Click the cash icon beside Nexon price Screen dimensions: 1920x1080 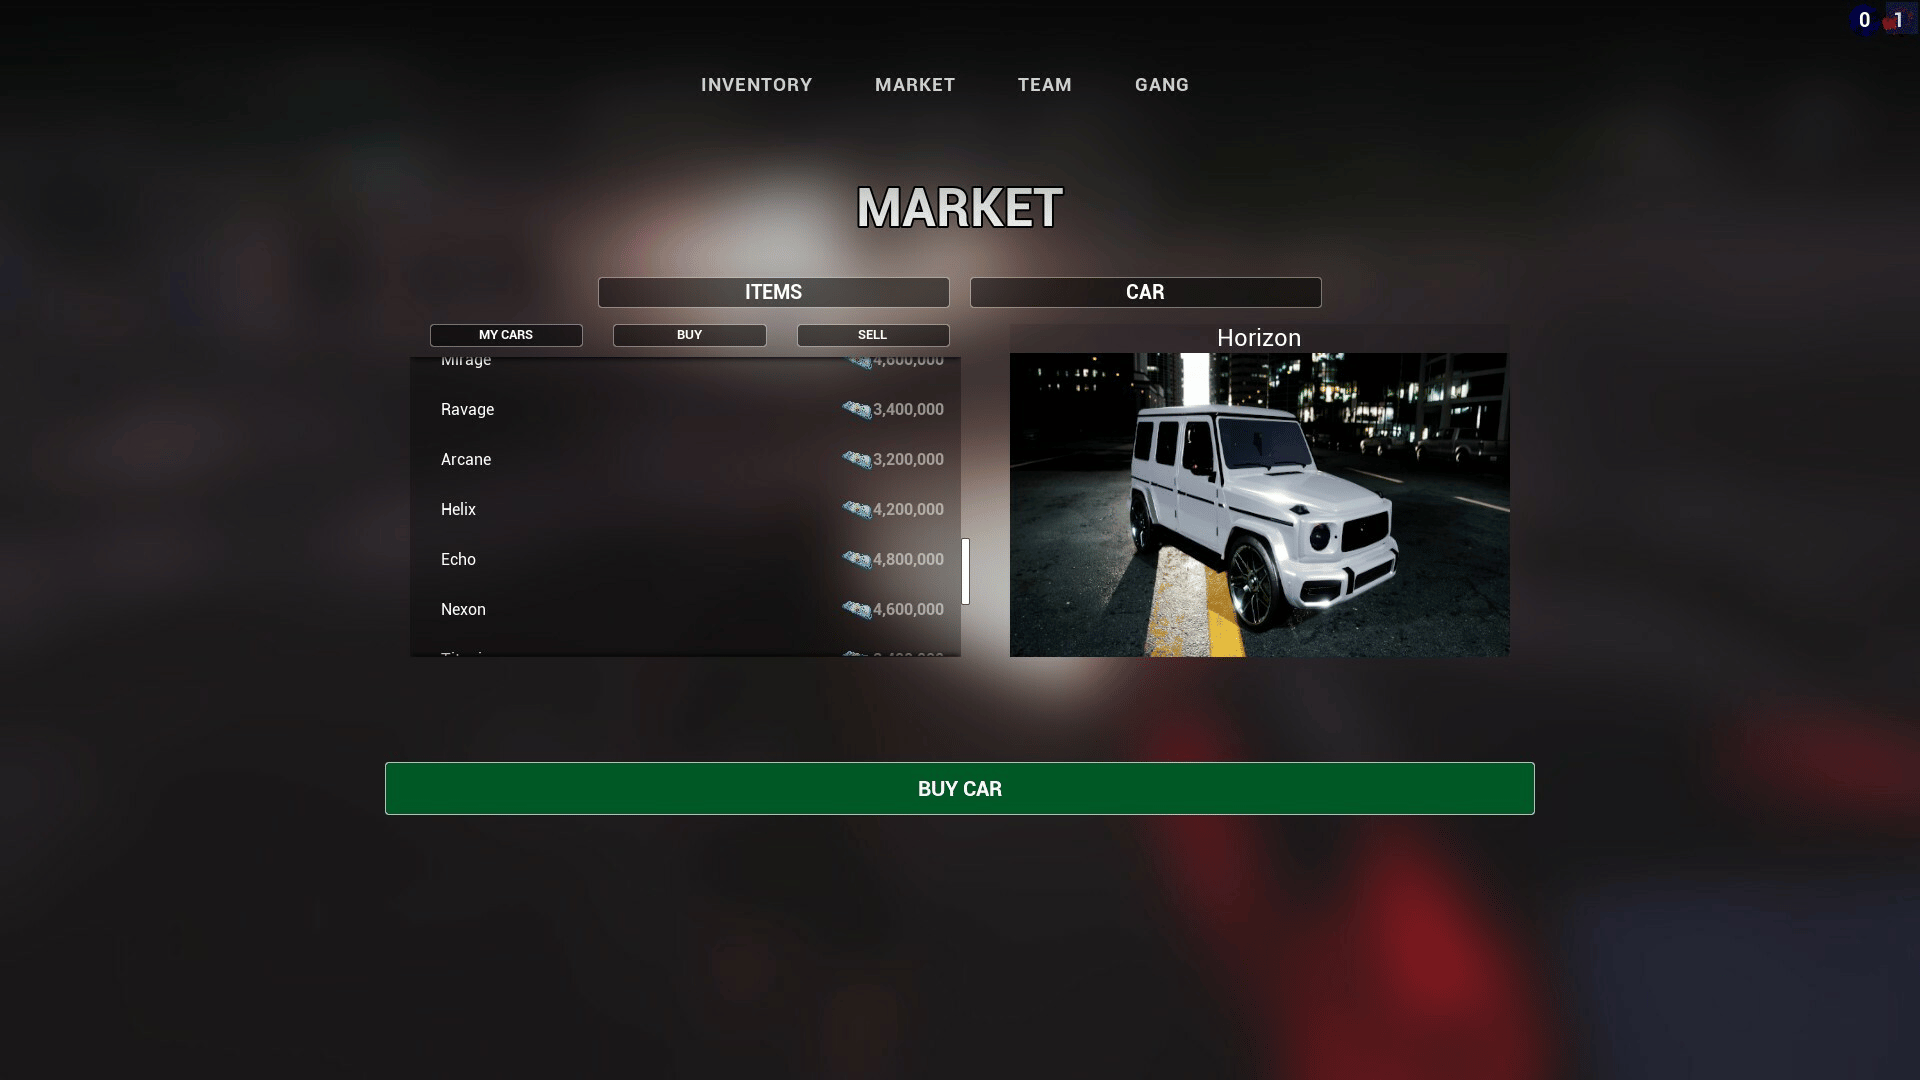tap(856, 610)
